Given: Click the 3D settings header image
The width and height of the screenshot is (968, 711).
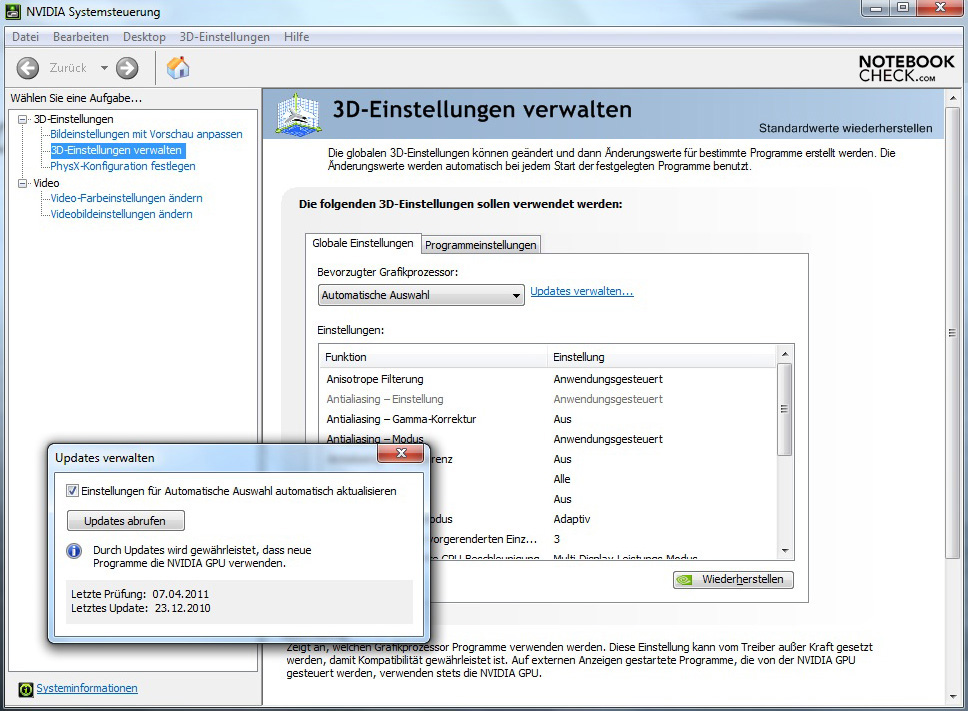Looking at the screenshot, I should pos(298,114).
